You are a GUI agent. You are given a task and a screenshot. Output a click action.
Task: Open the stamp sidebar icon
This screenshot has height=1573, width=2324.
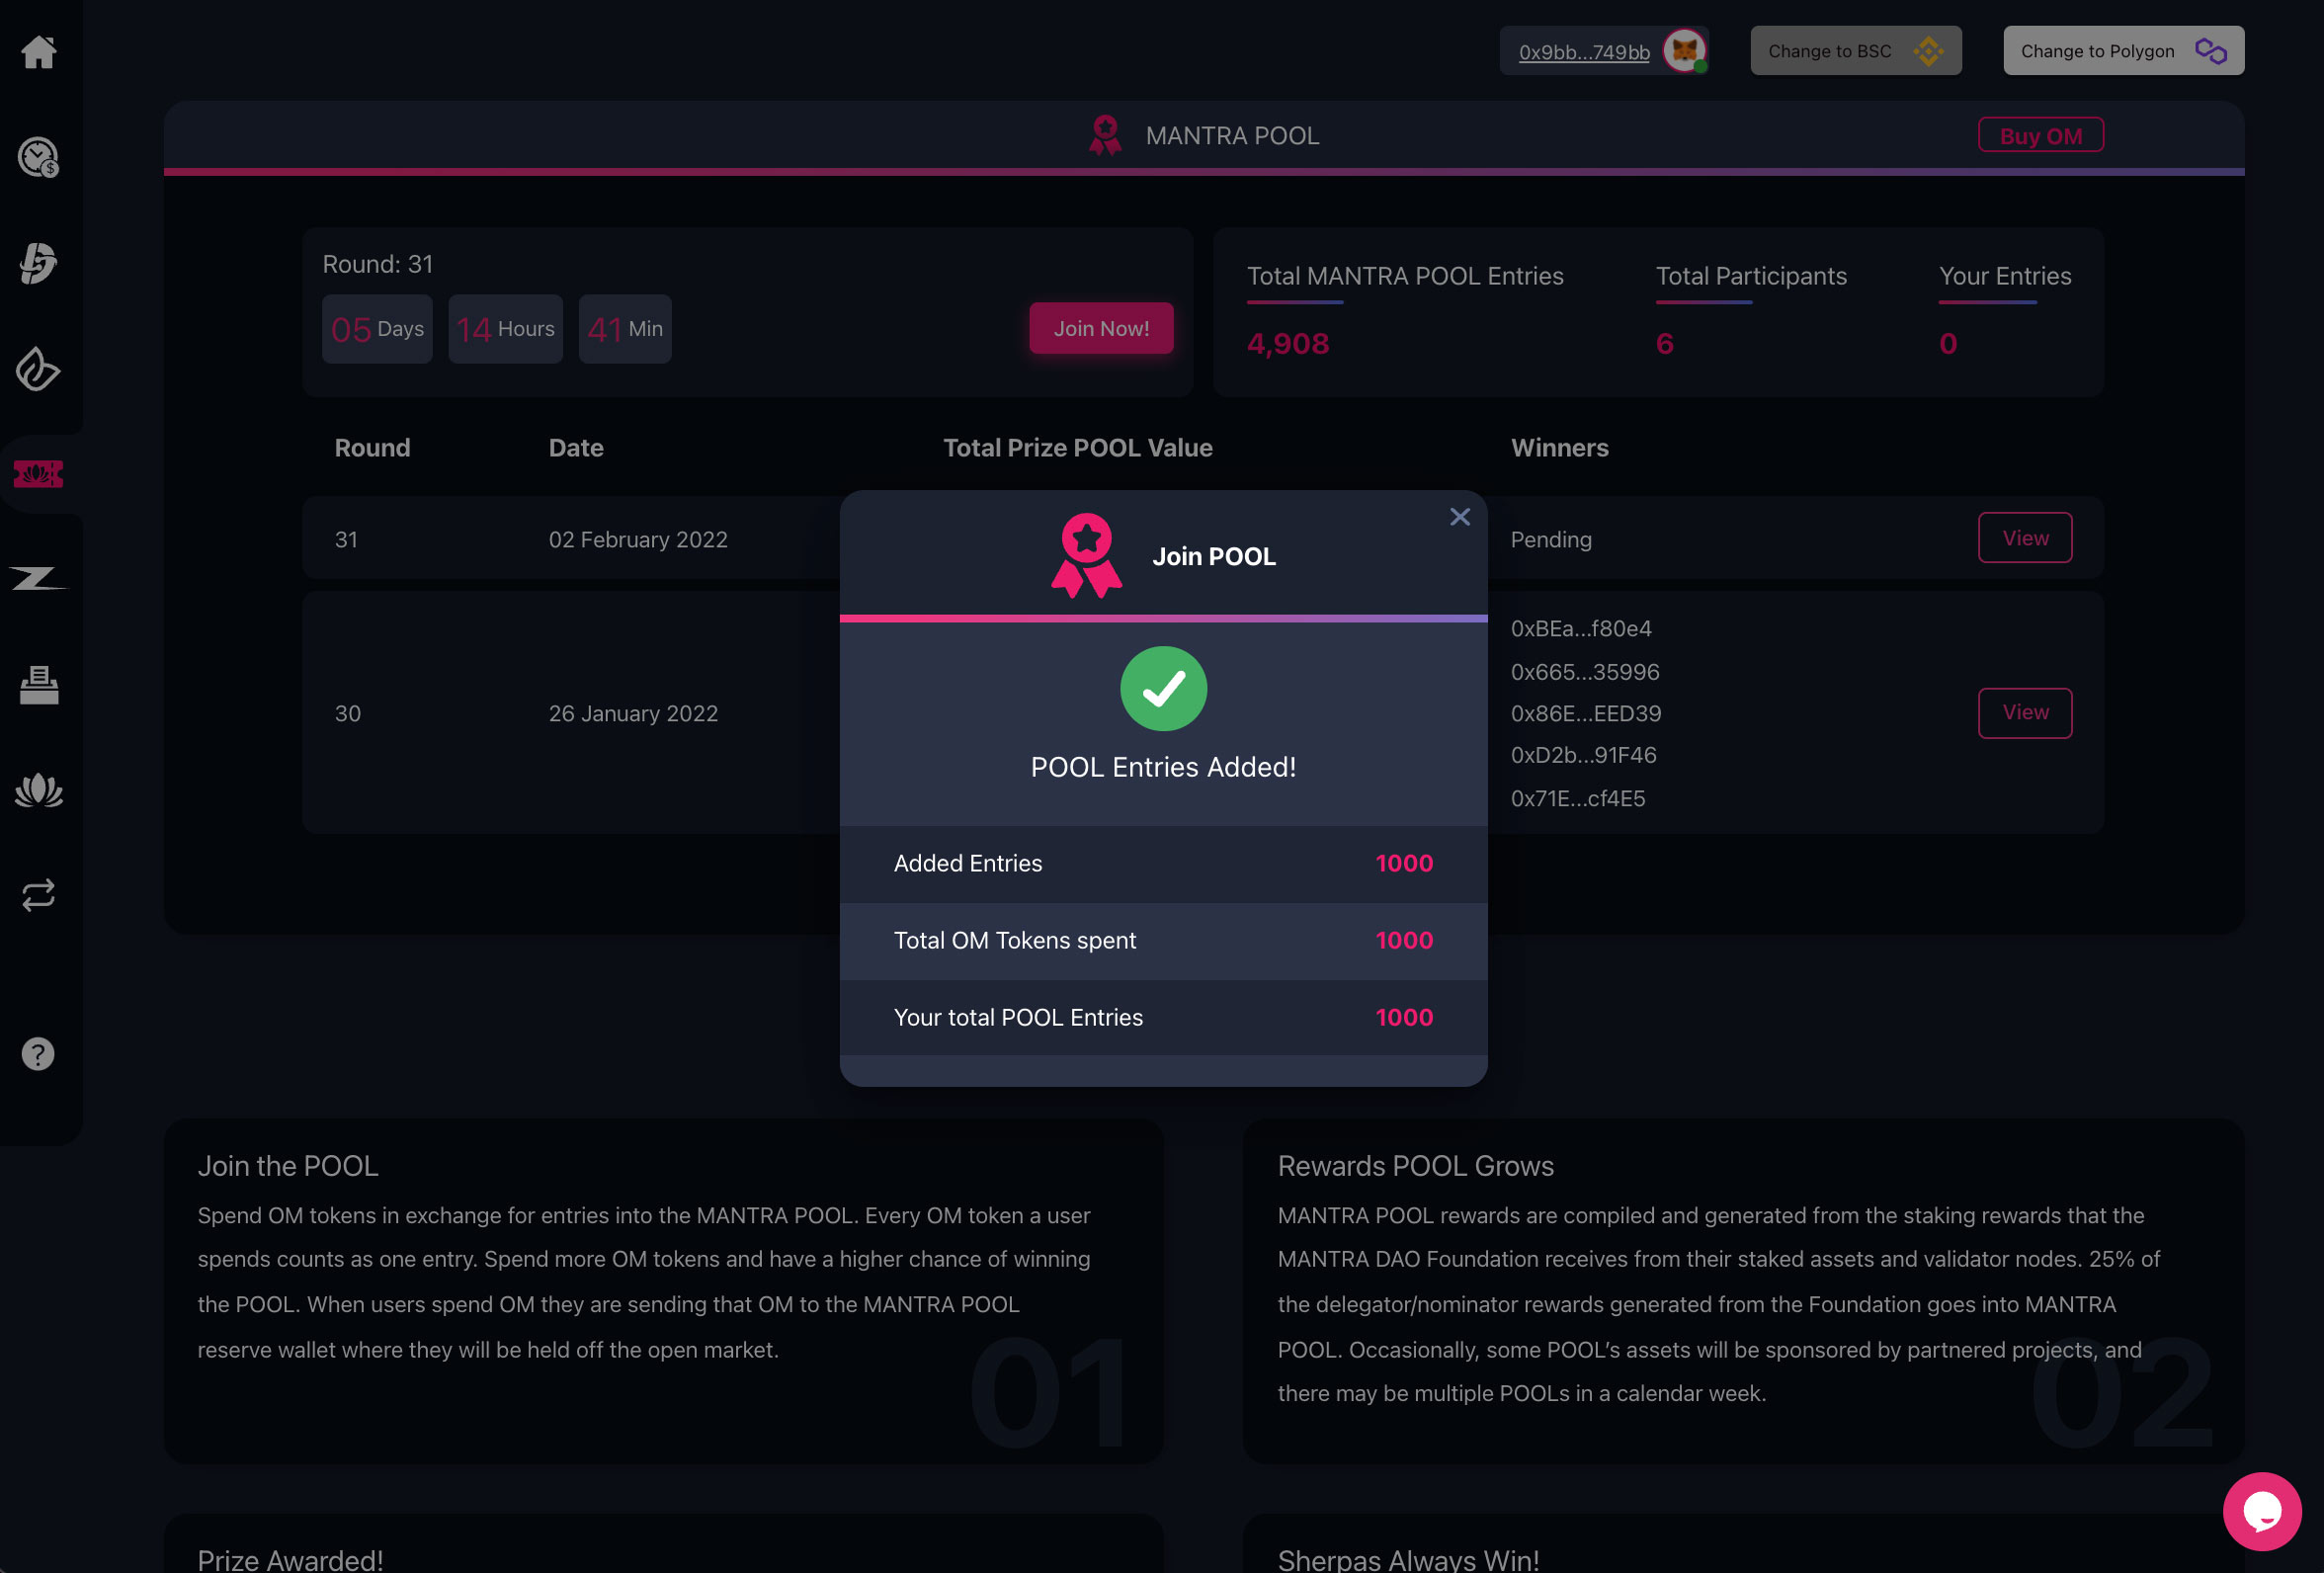[x=39, y=685]
